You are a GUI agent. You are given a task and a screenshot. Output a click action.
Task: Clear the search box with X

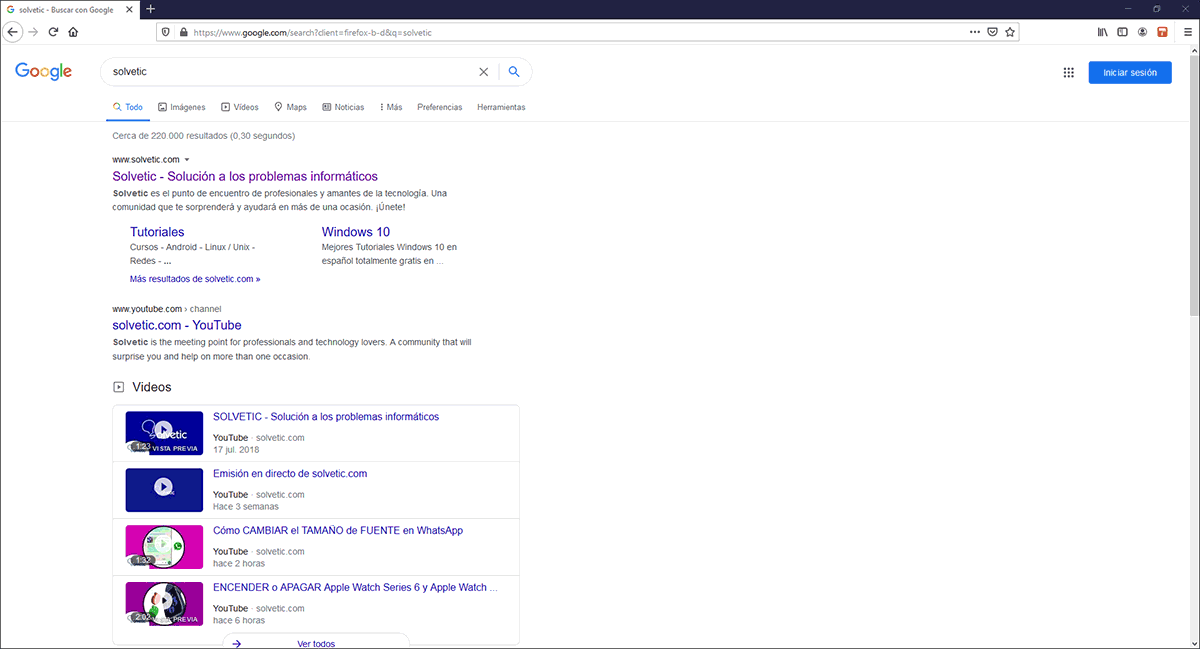coord(484,72)
